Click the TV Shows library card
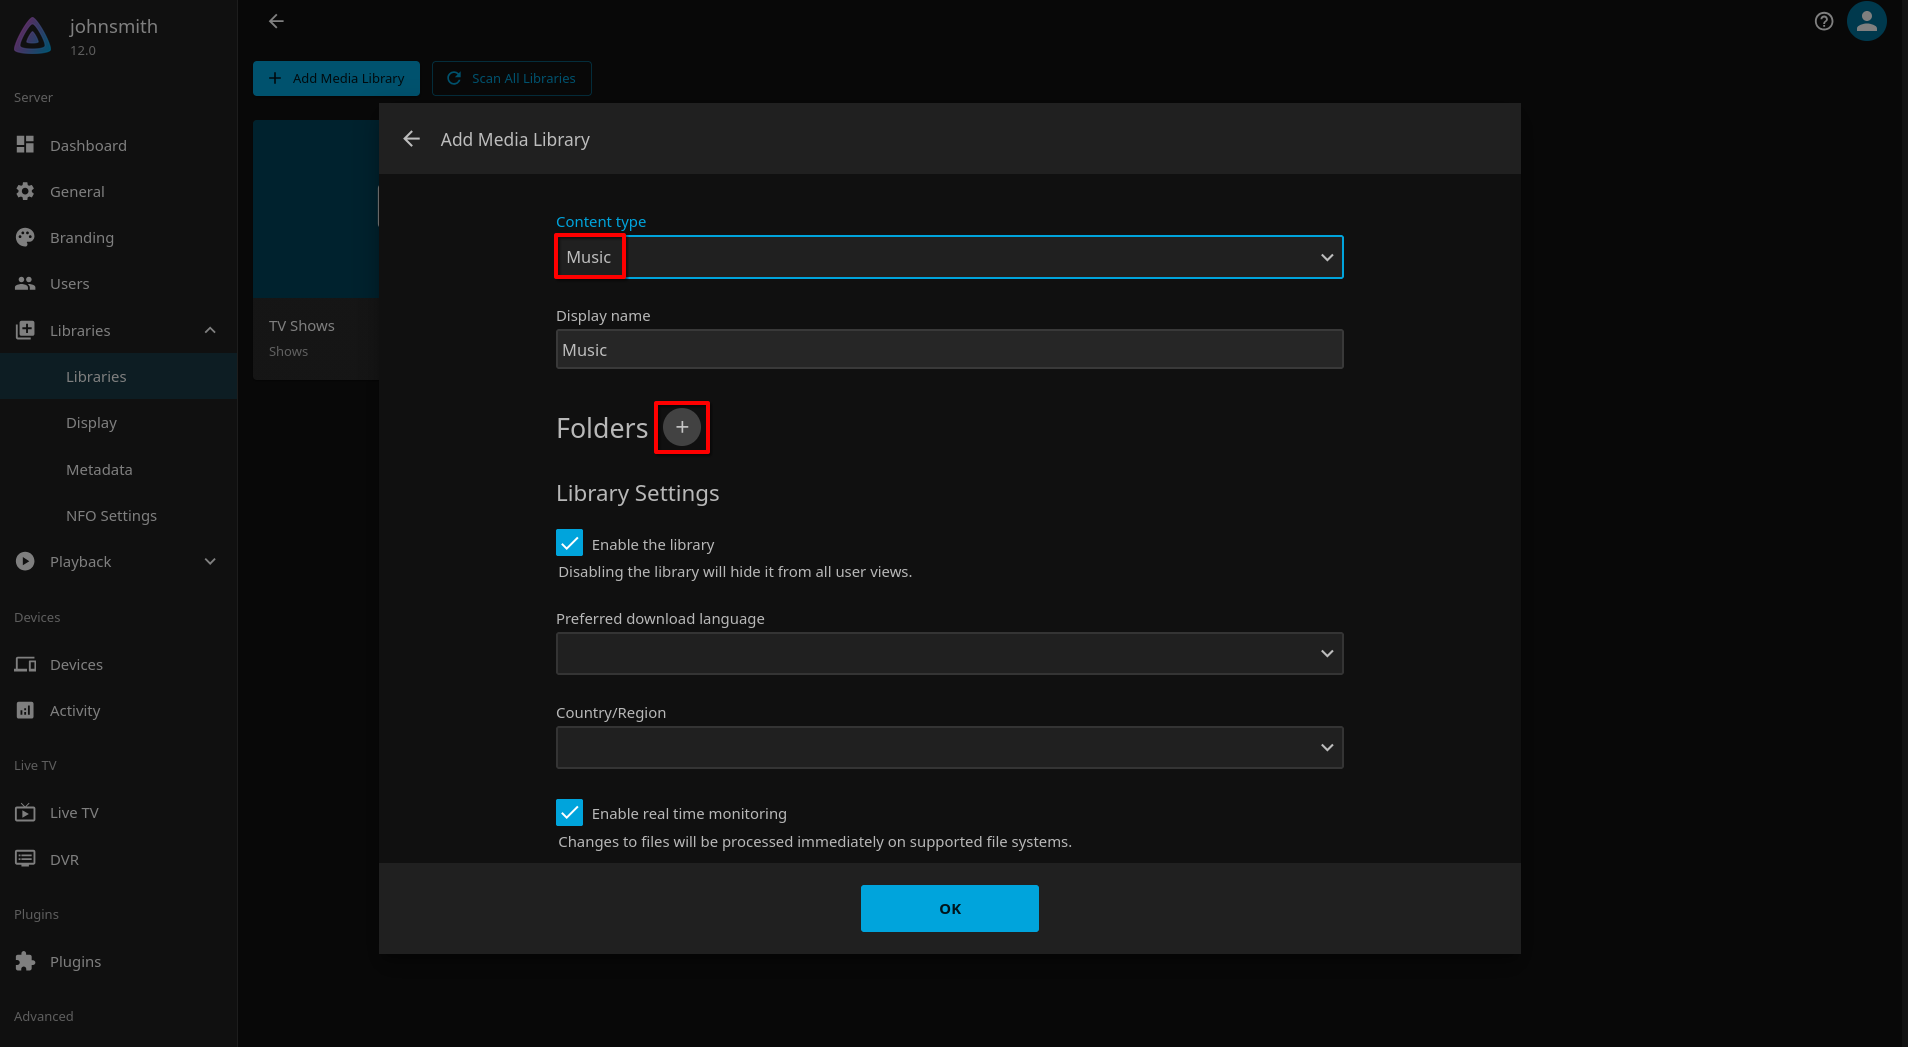This screenshot has height=1047, width=1908. (316, 250)
